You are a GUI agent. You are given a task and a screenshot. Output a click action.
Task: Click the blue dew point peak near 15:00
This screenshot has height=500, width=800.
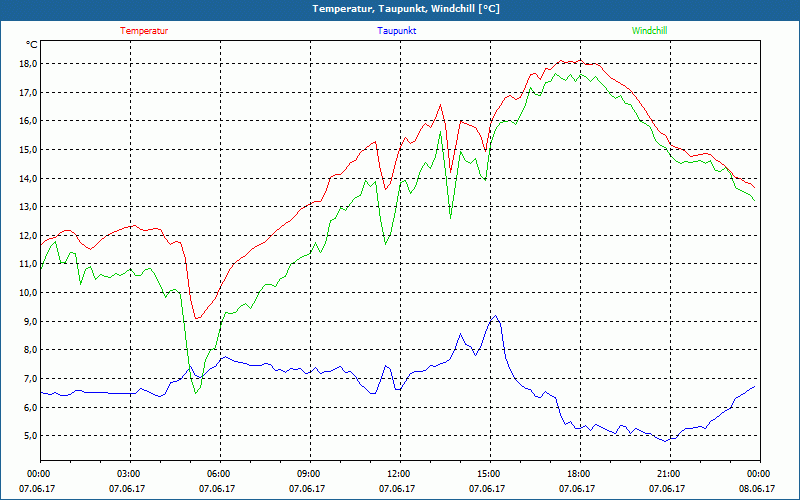click(x=495, y=316)
